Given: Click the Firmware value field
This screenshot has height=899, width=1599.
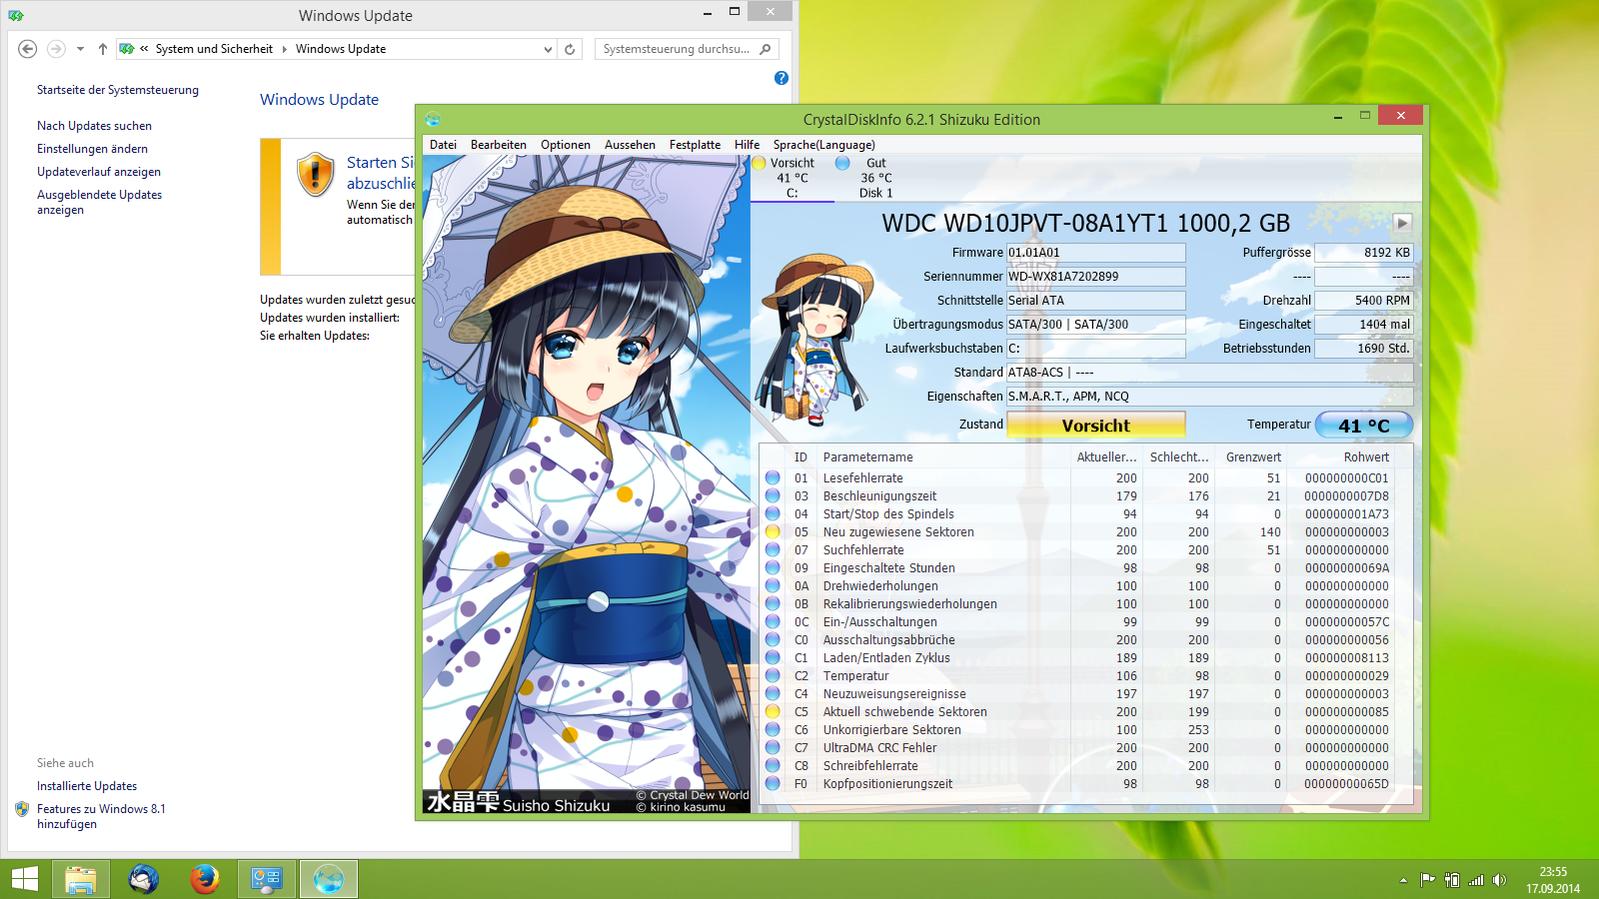Looking at the screenshot, I should pos(1096,253).
